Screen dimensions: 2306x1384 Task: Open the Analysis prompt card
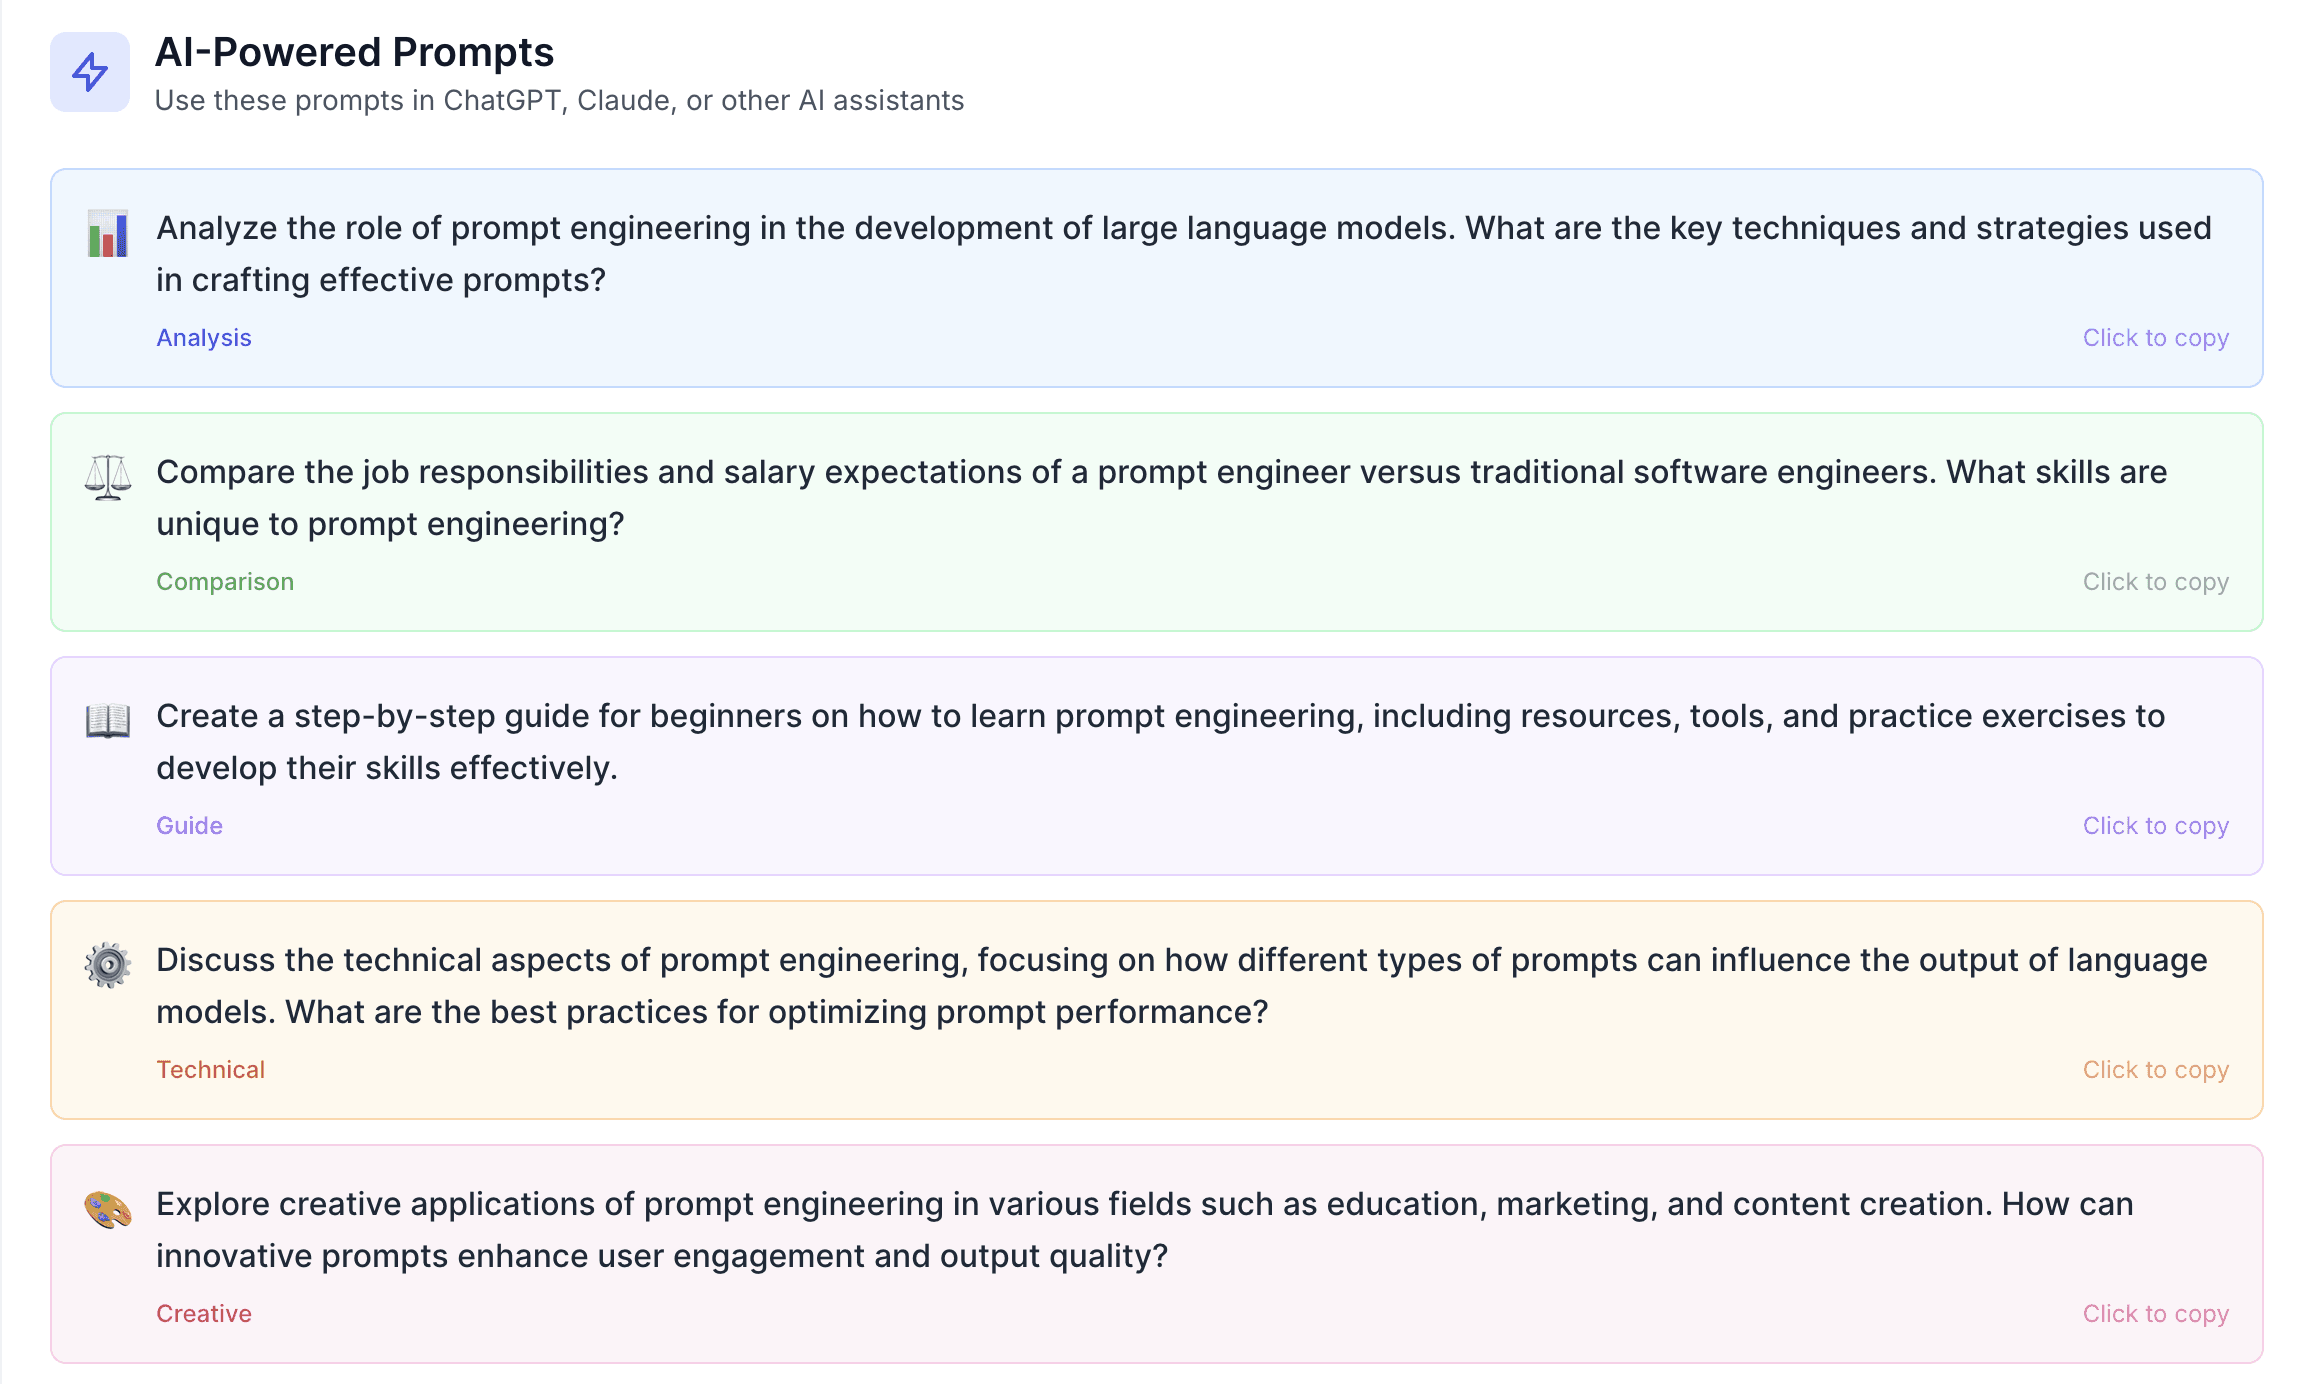(x=1150, y=278)
